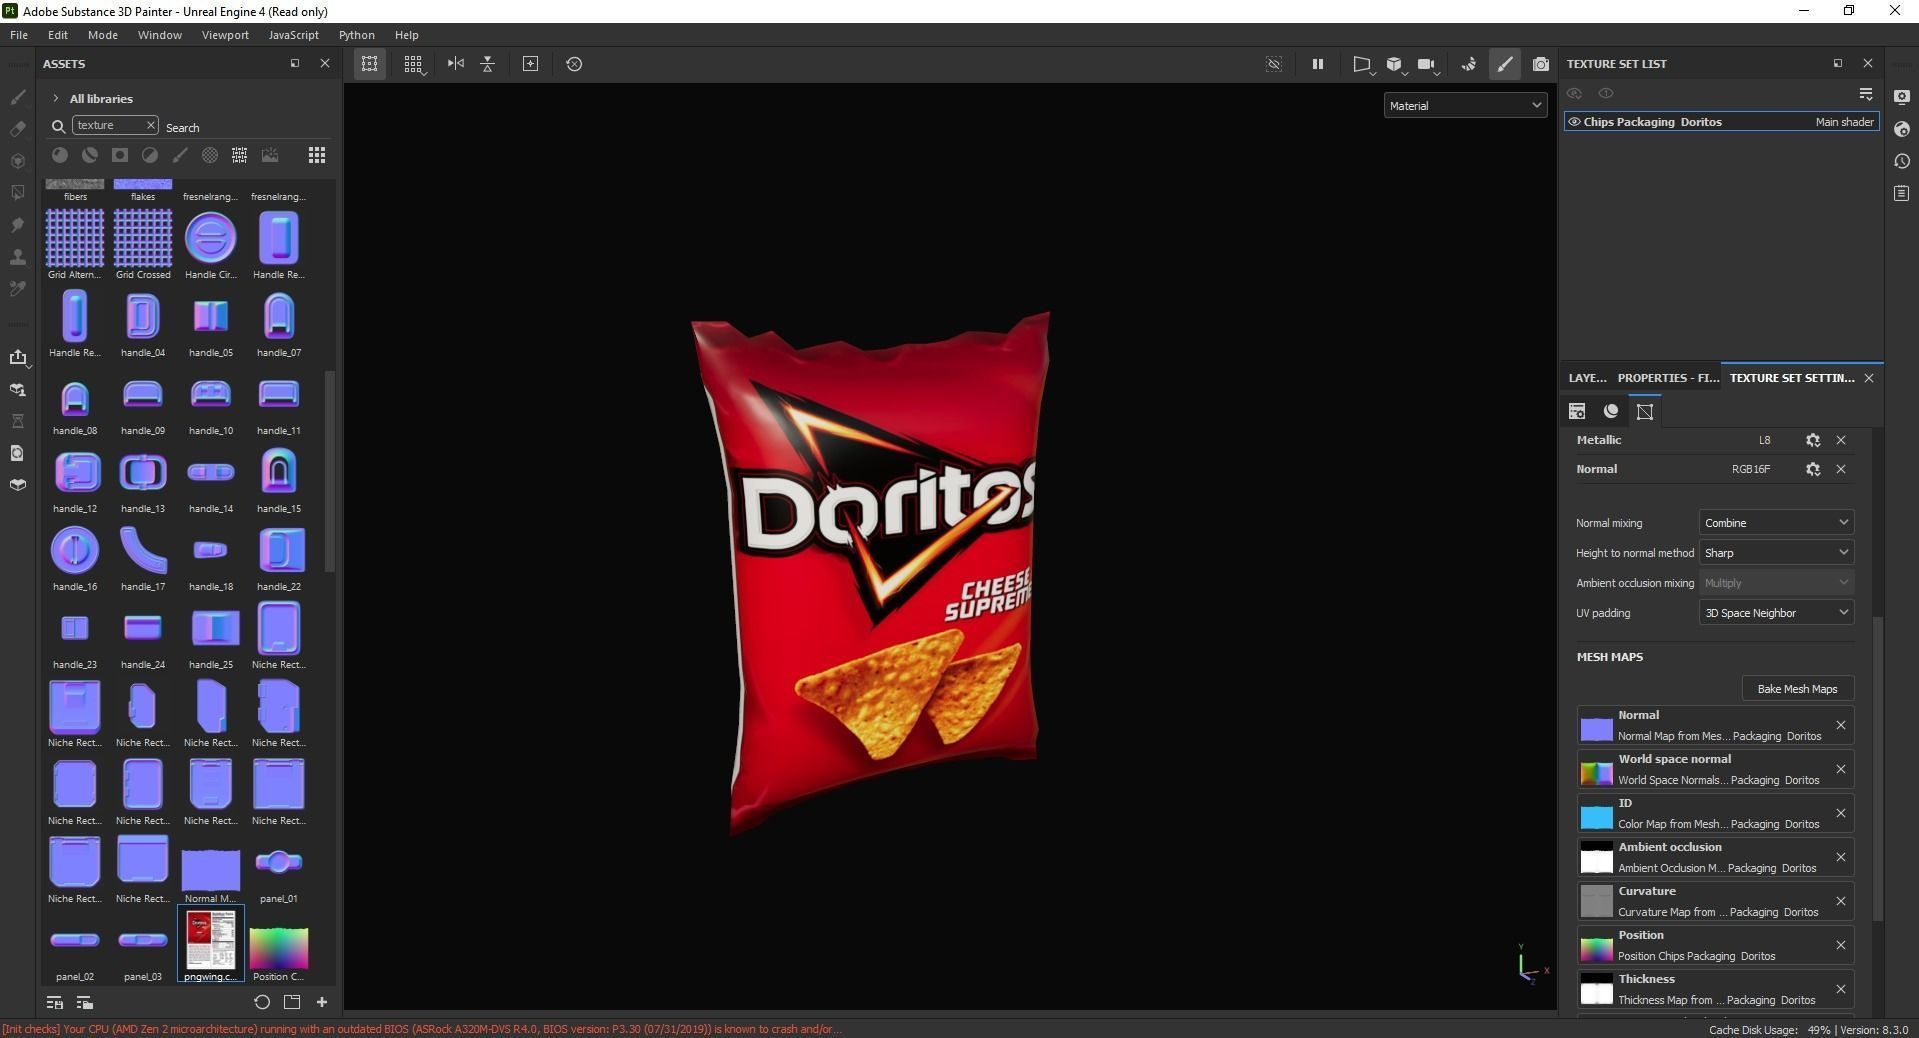The height and width of the screenshot is (1038, 1919).
Task: Open the Material viewport dropdown
Action: (1465, 106)
